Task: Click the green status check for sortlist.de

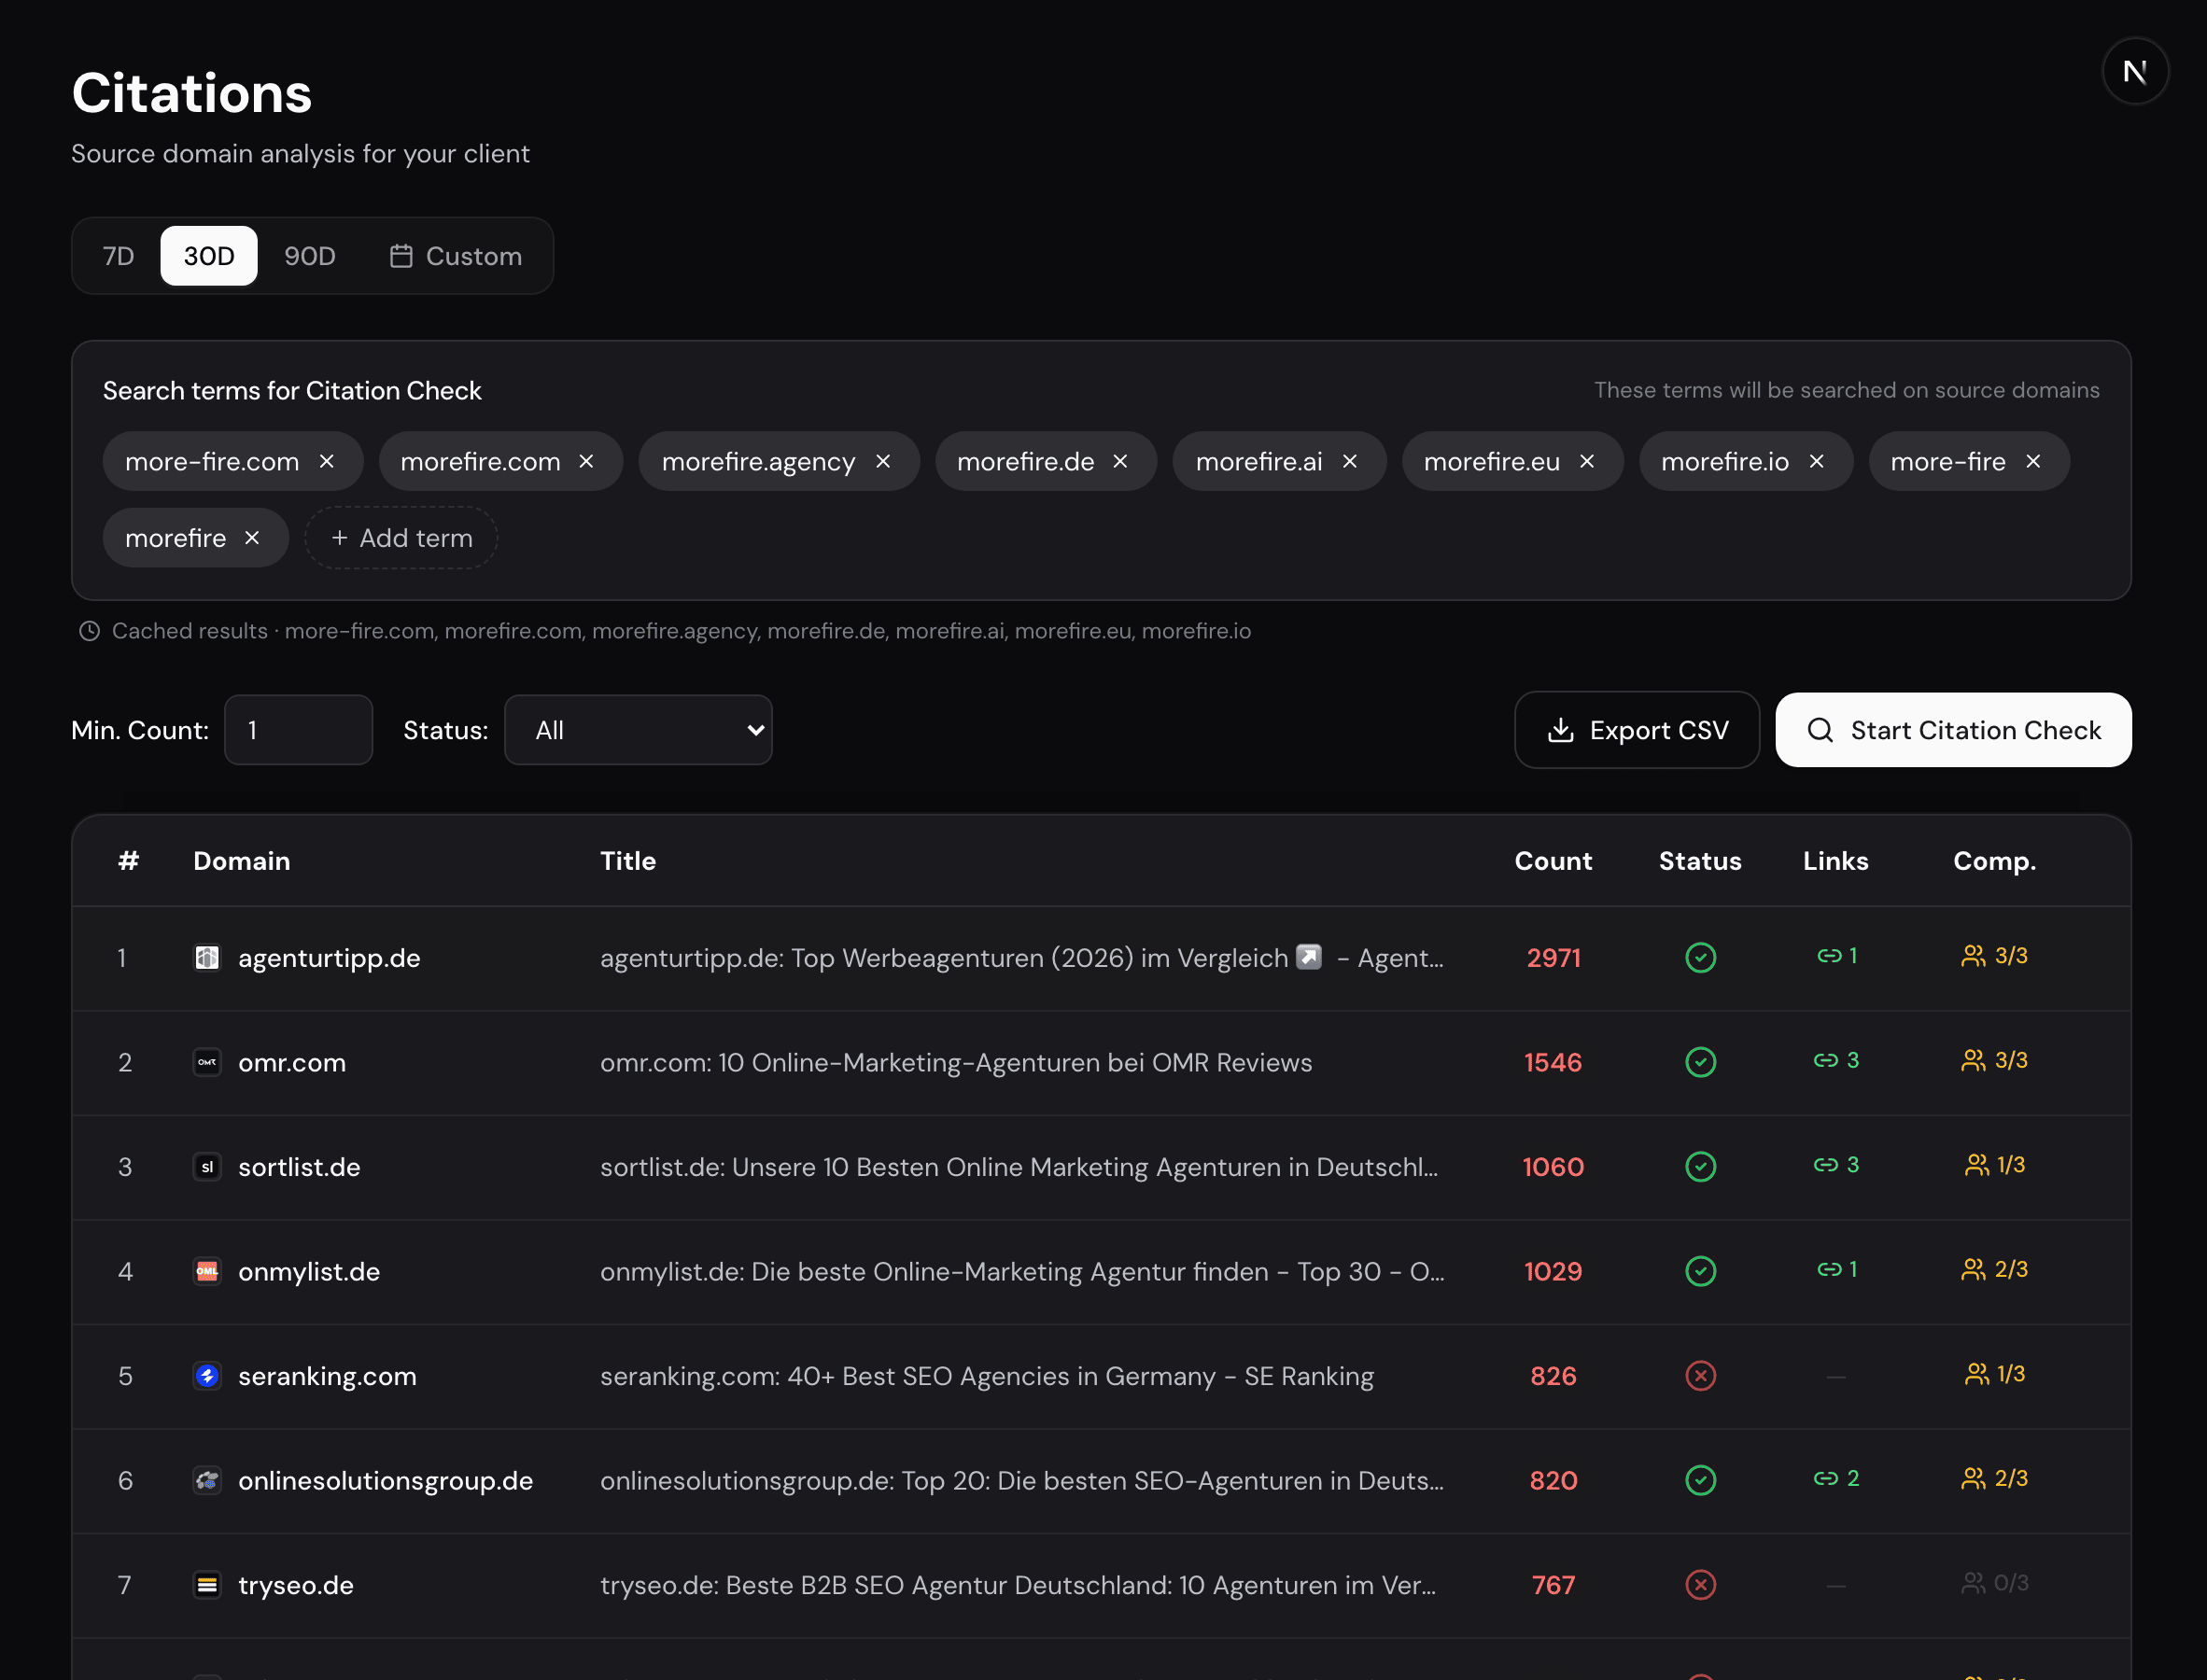Action: 1700,1167
